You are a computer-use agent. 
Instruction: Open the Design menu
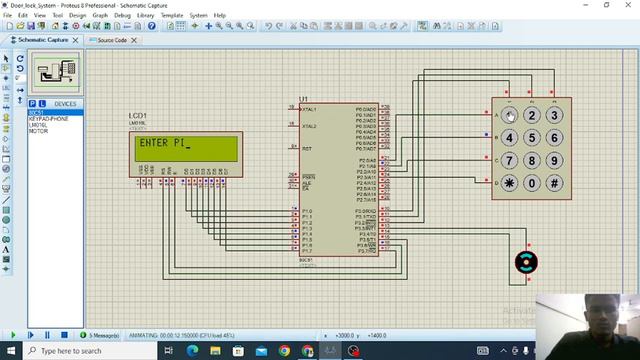77,15
